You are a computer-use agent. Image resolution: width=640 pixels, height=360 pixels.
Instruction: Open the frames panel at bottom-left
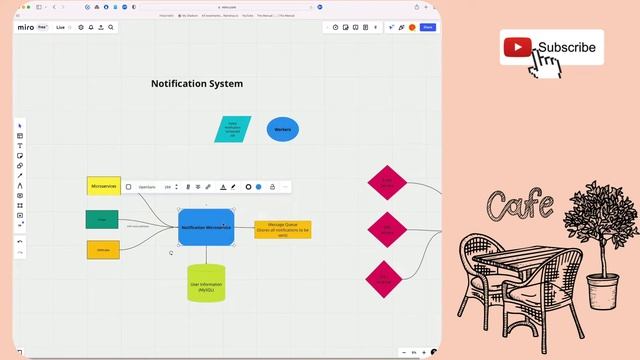pyautogui.click(x=20, y=351)
